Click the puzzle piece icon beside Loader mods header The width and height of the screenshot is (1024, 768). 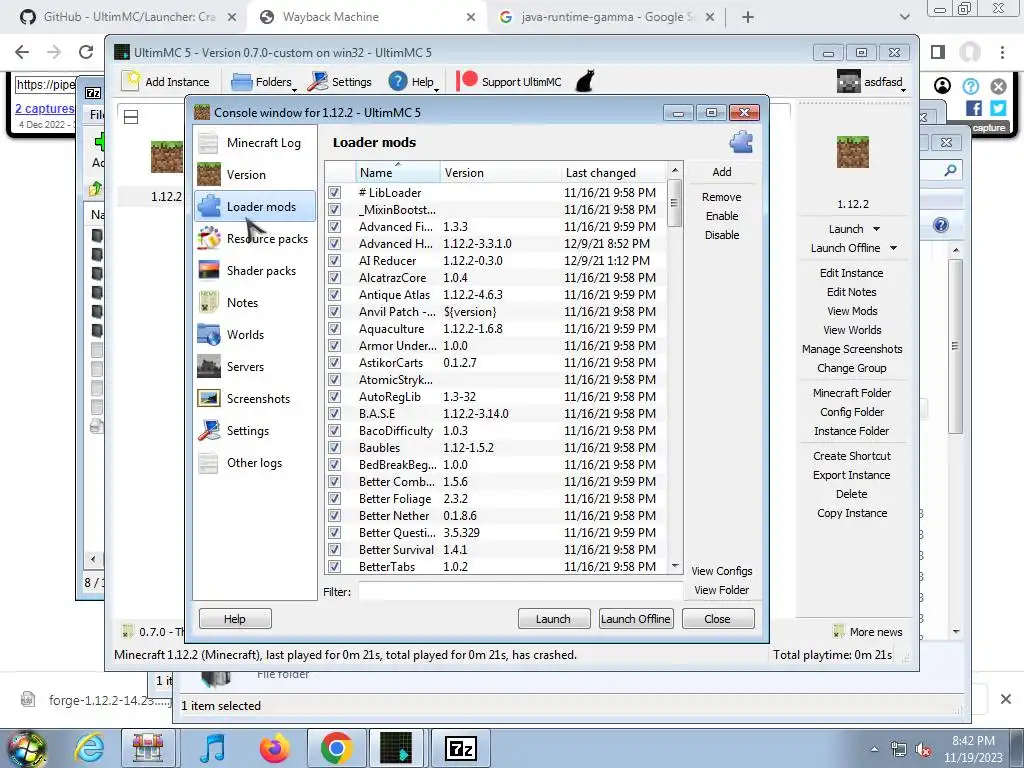[x=741, y=142]
